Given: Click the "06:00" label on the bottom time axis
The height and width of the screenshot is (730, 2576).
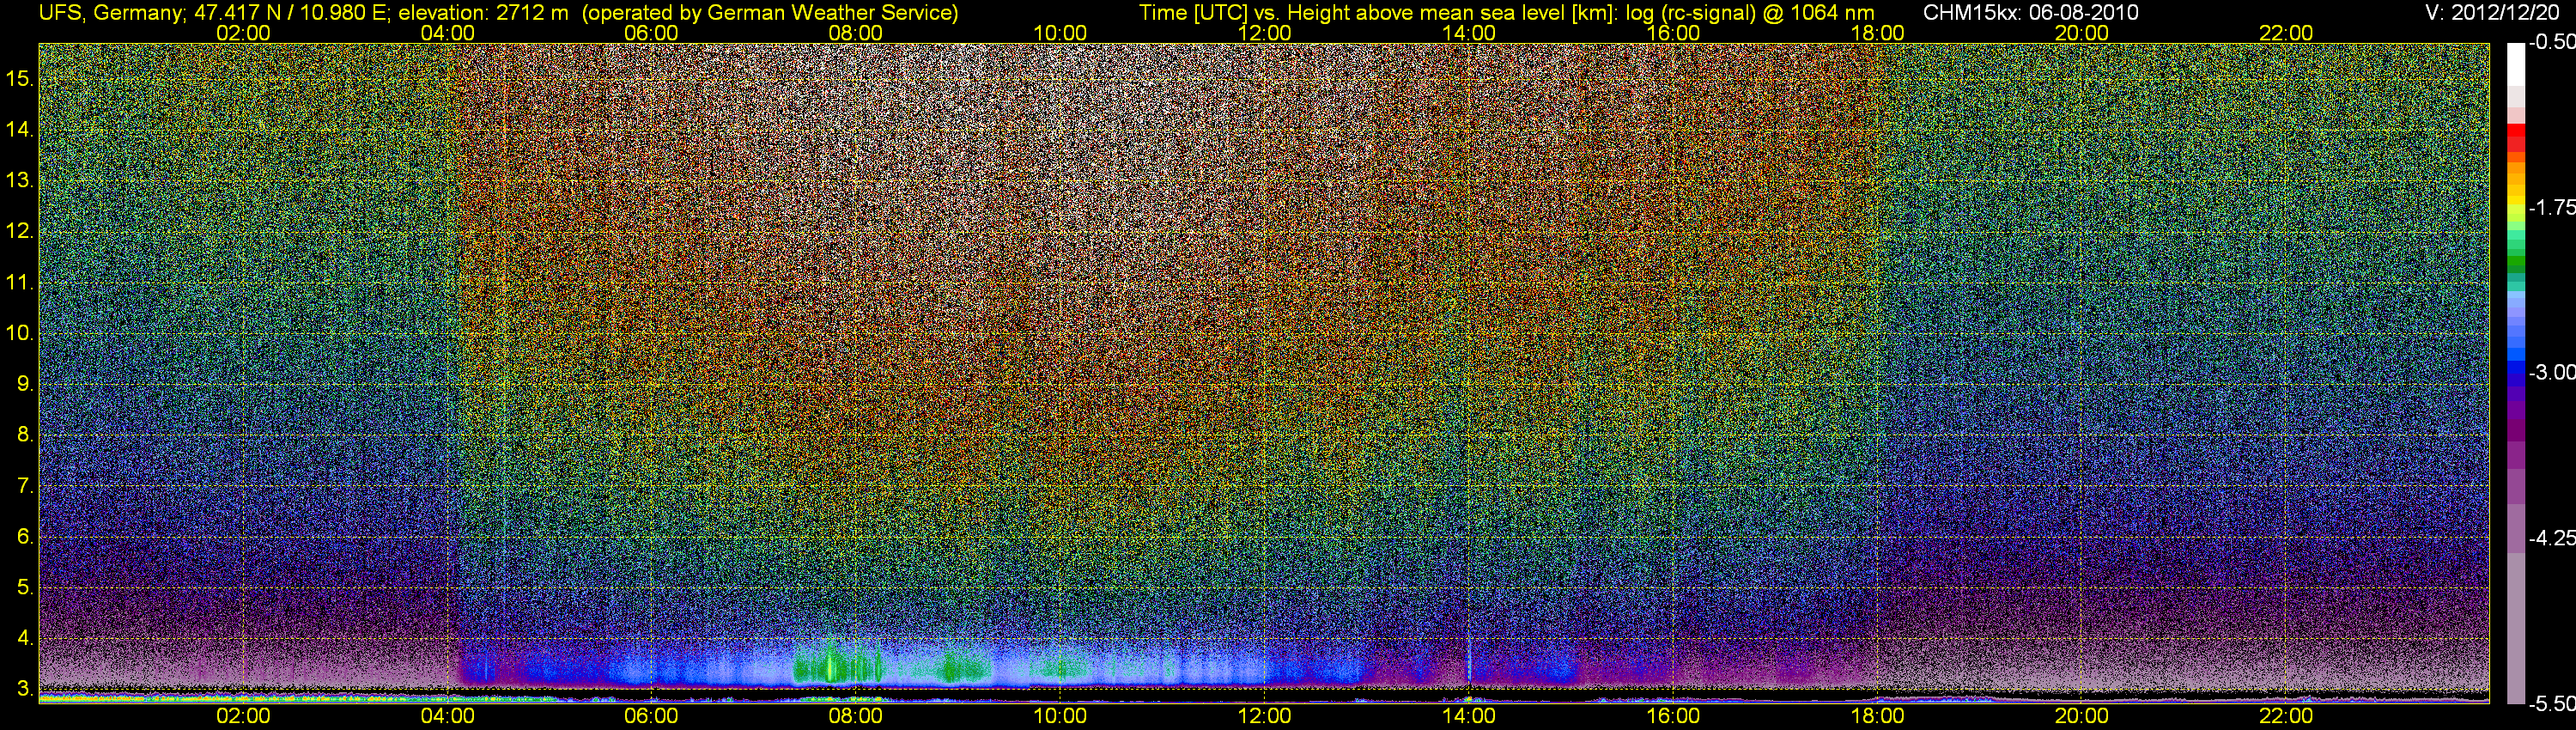Looking at the screenshot, I should point(651,717).
